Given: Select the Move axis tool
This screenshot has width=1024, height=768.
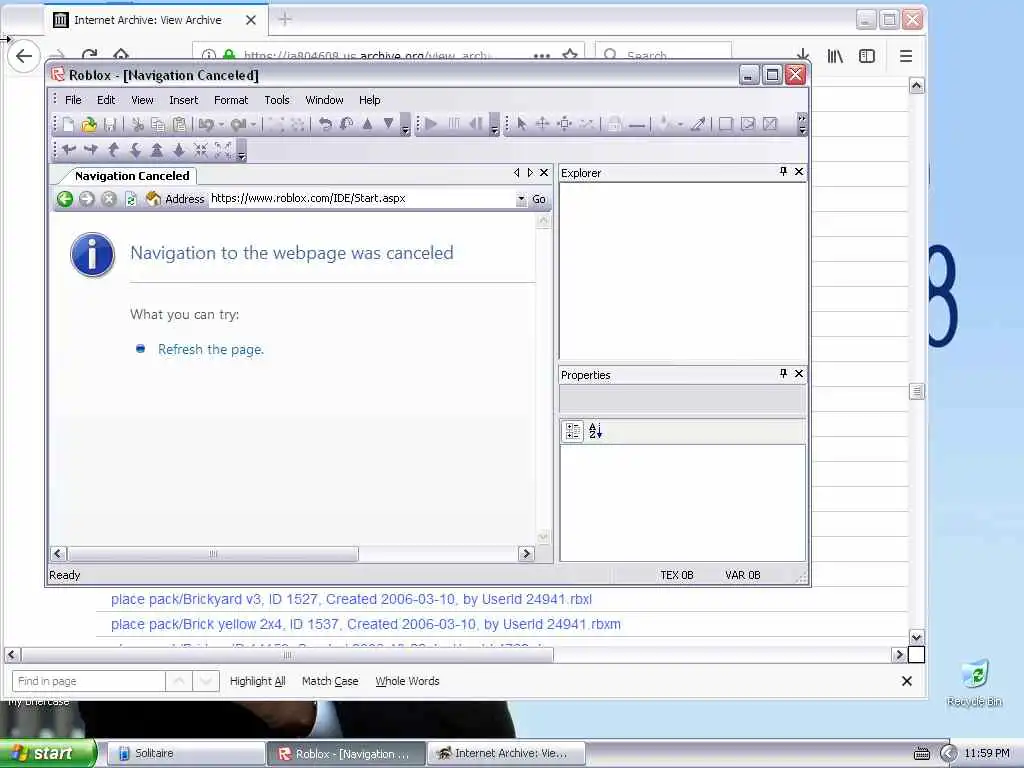Looking at the screenshot, I should click(x=542, y=123).
